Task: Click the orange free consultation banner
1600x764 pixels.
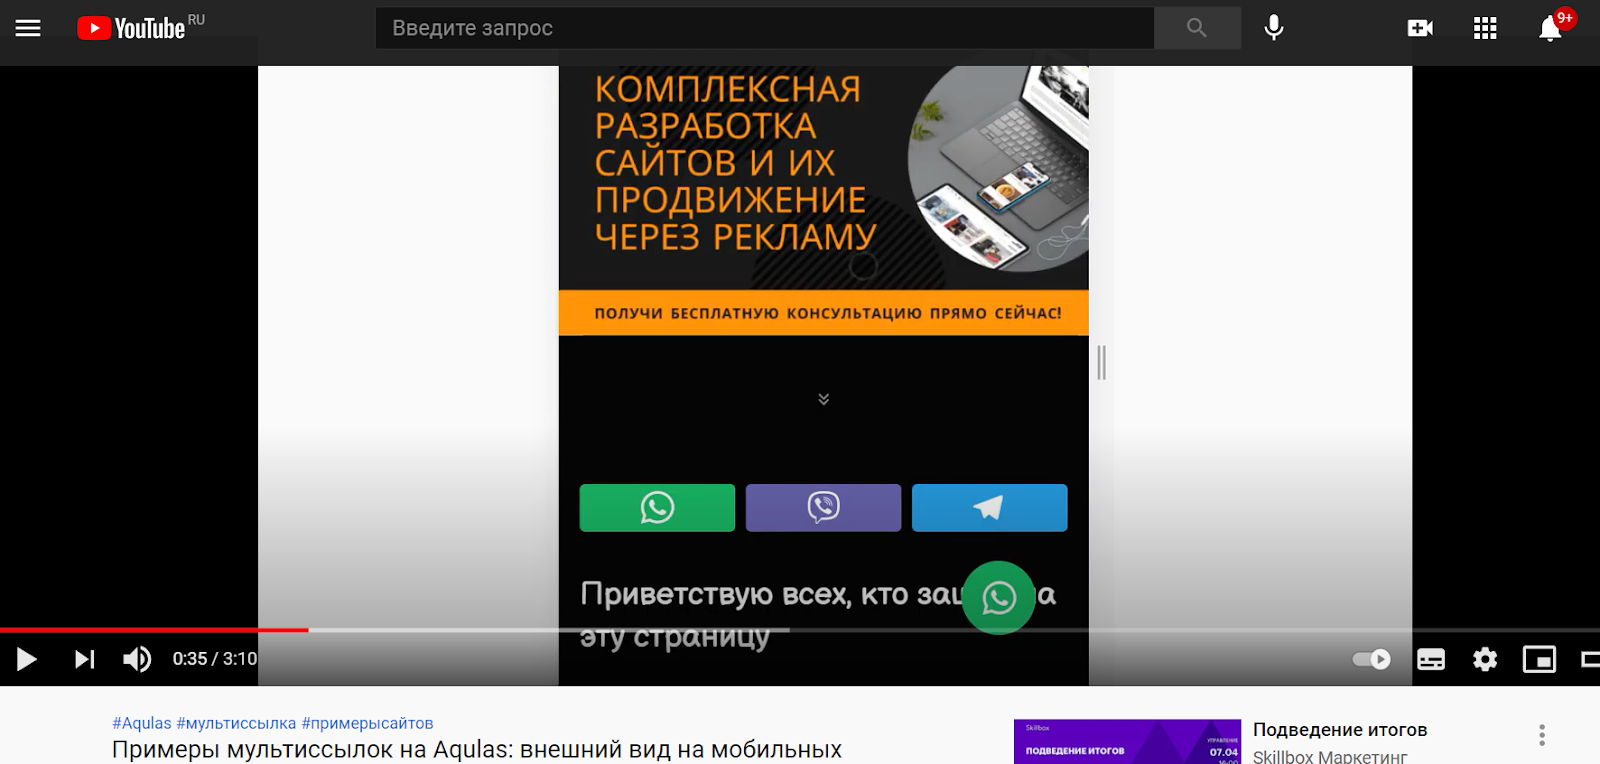Action: [x=824, y=313]
